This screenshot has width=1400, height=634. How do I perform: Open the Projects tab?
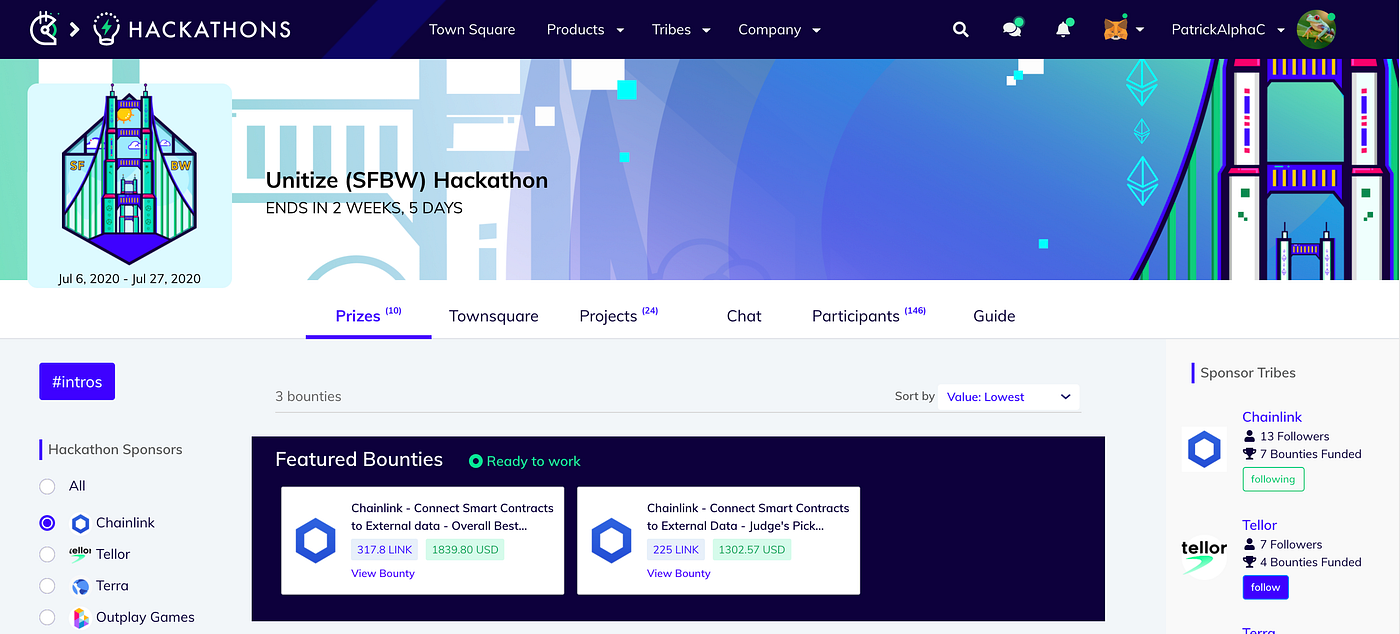point(618,316)
